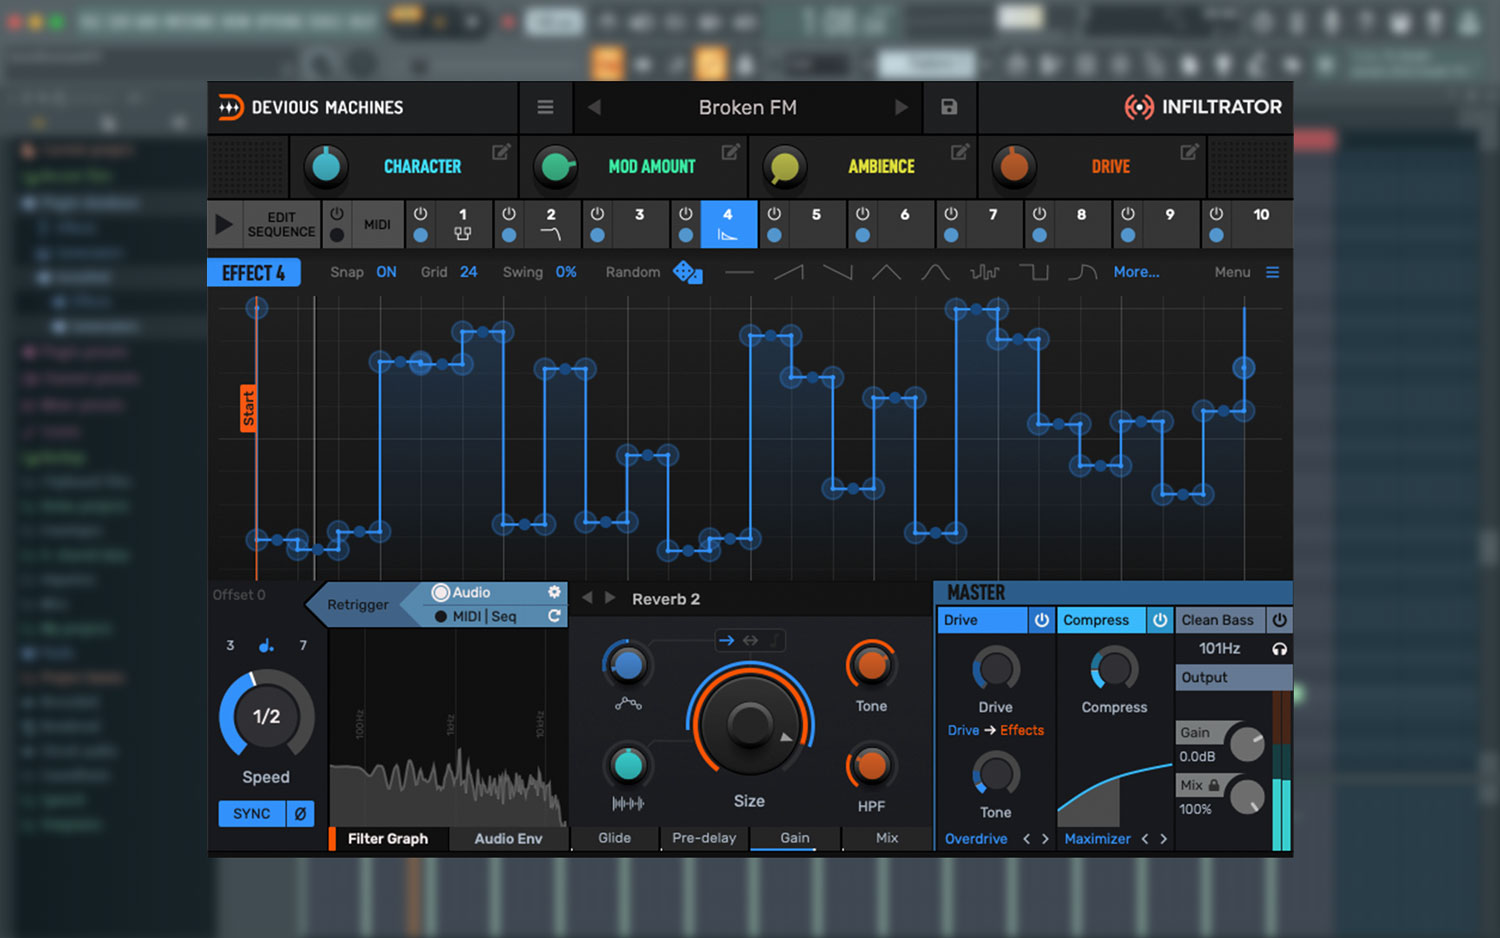
Task: Select the previous Overdrive type
Action: pos(1026,839)
